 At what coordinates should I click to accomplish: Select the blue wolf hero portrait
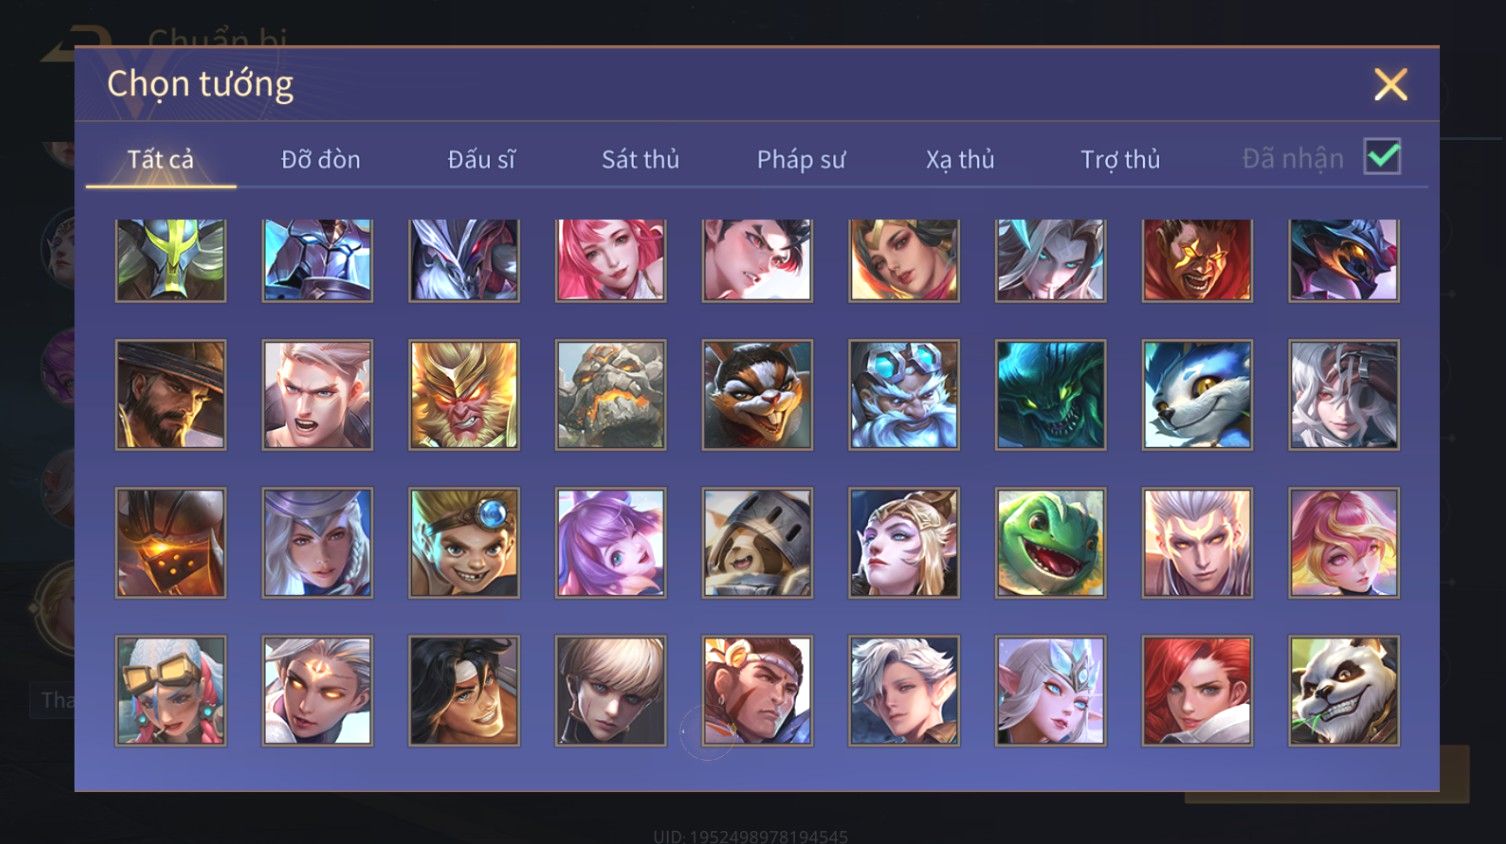1197,394
